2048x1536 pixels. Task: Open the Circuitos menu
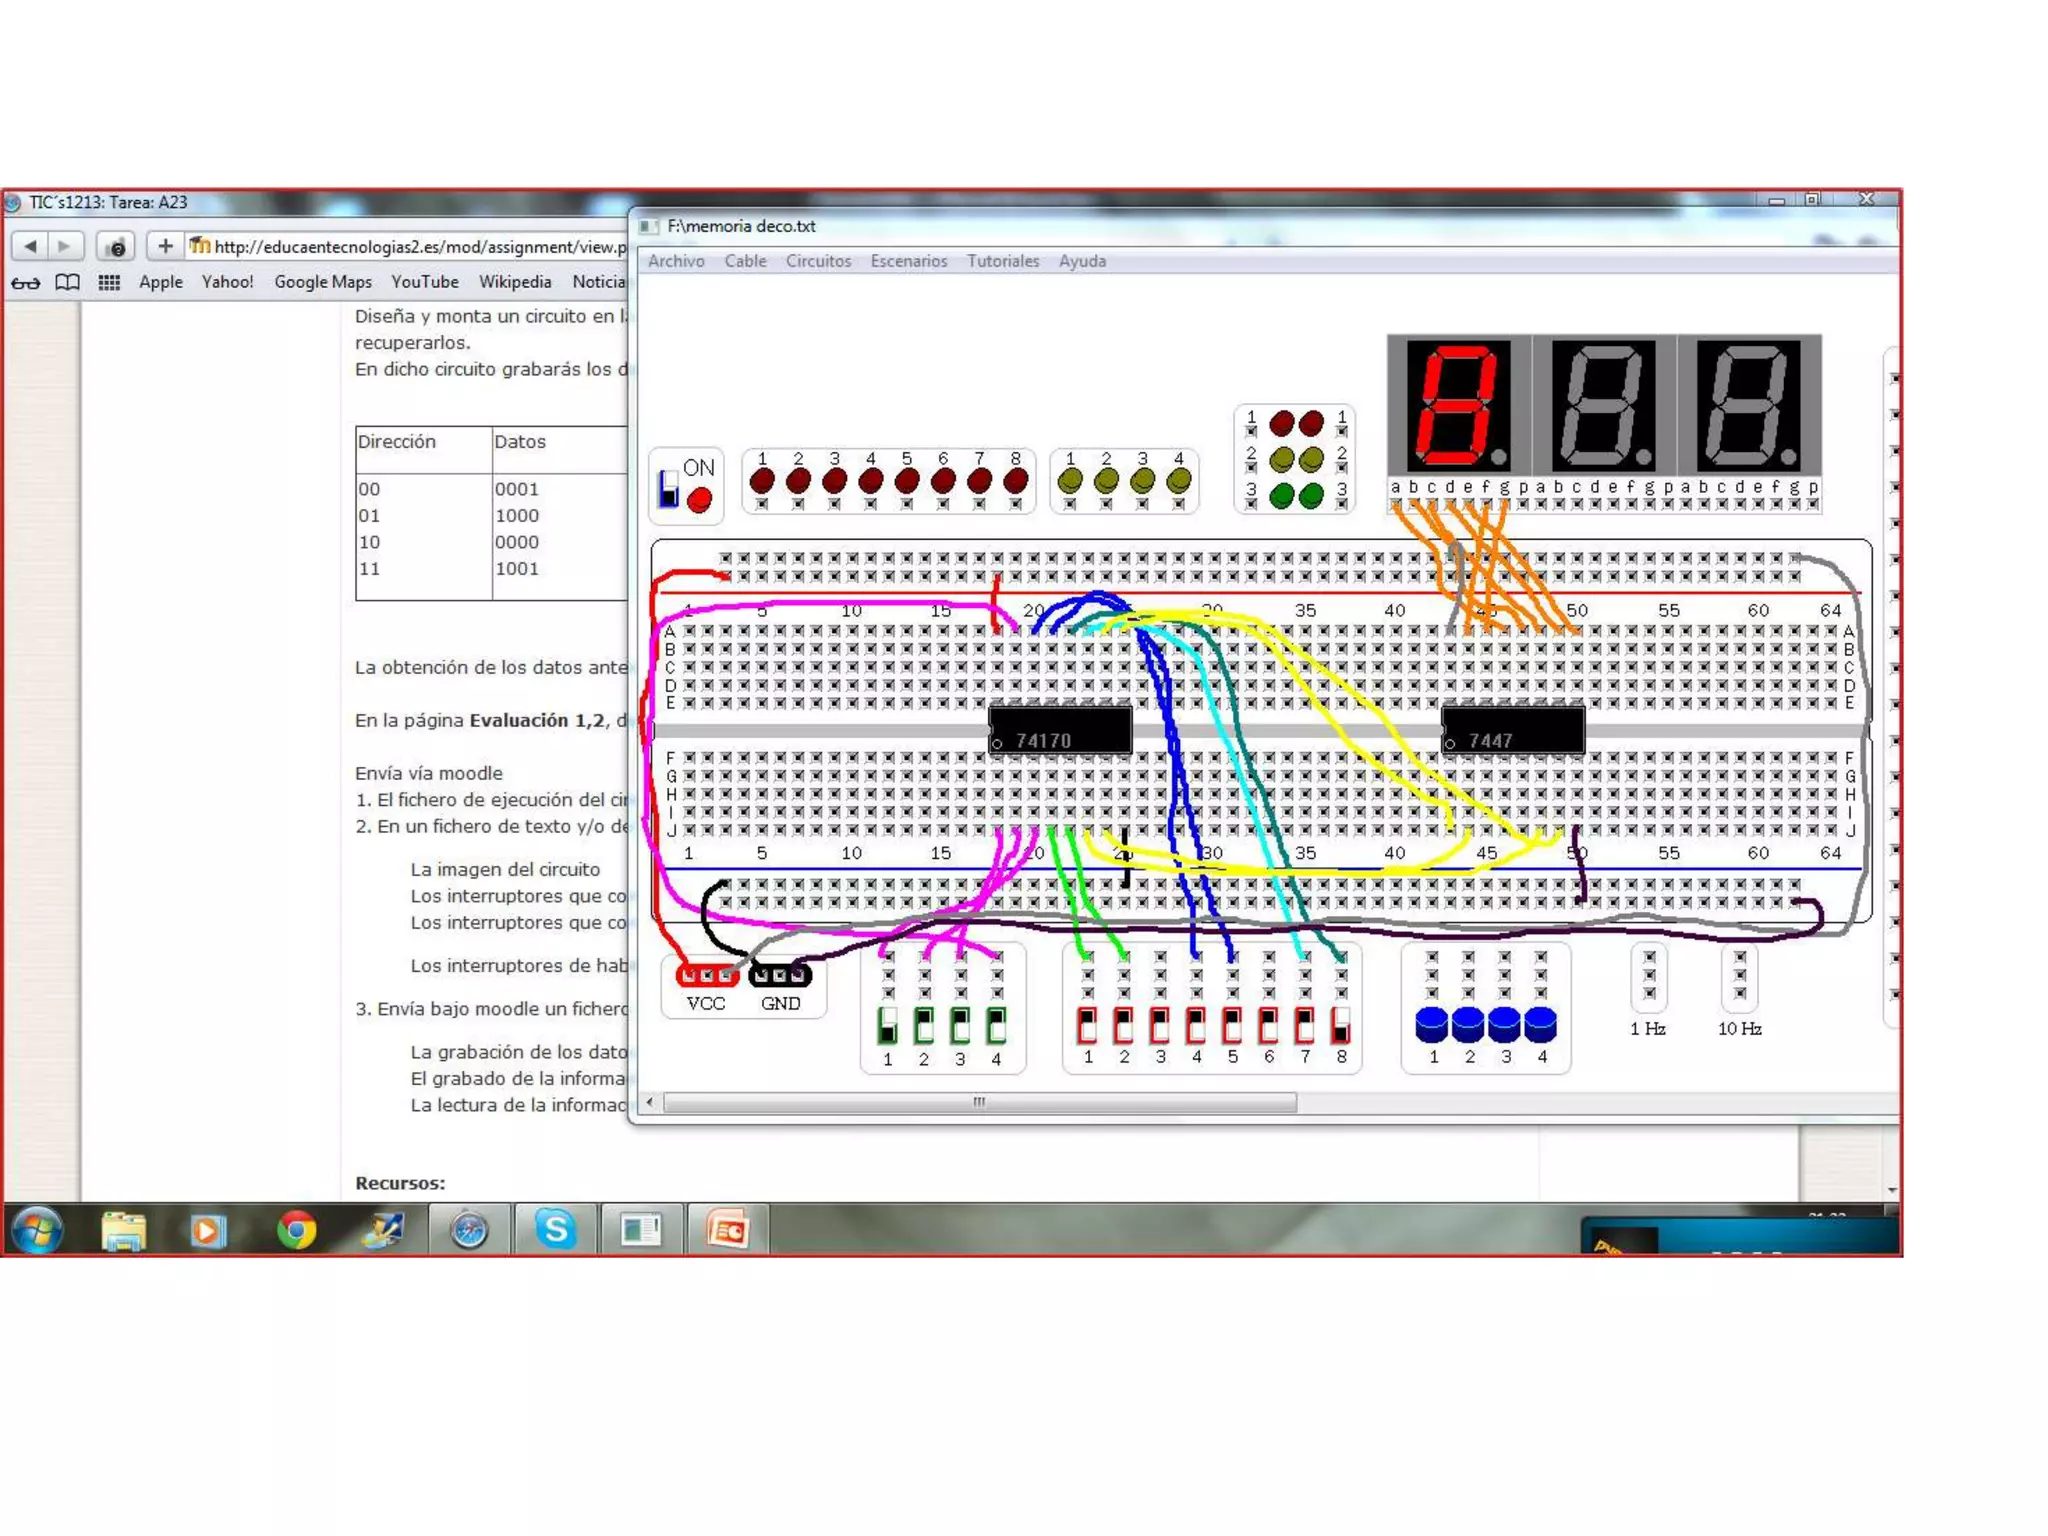[x=818, y=261]
